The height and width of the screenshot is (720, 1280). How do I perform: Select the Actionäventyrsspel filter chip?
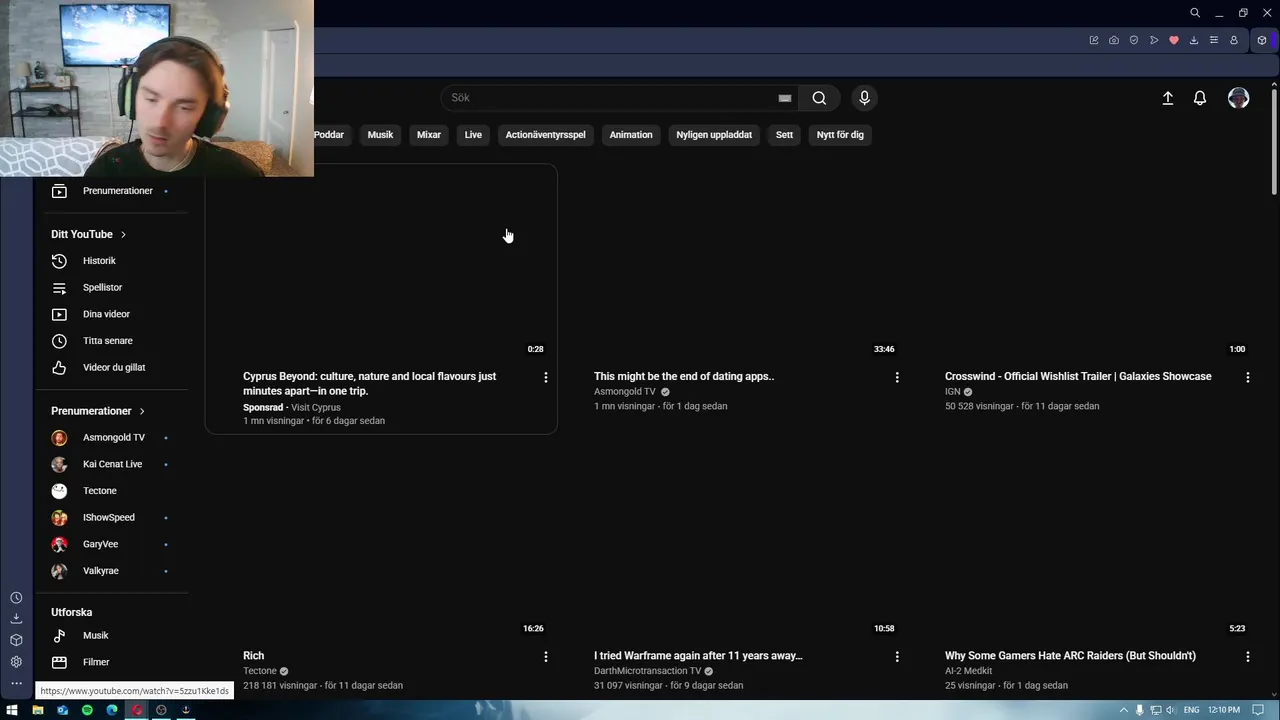pyautogui.click(x=545, y=135)
